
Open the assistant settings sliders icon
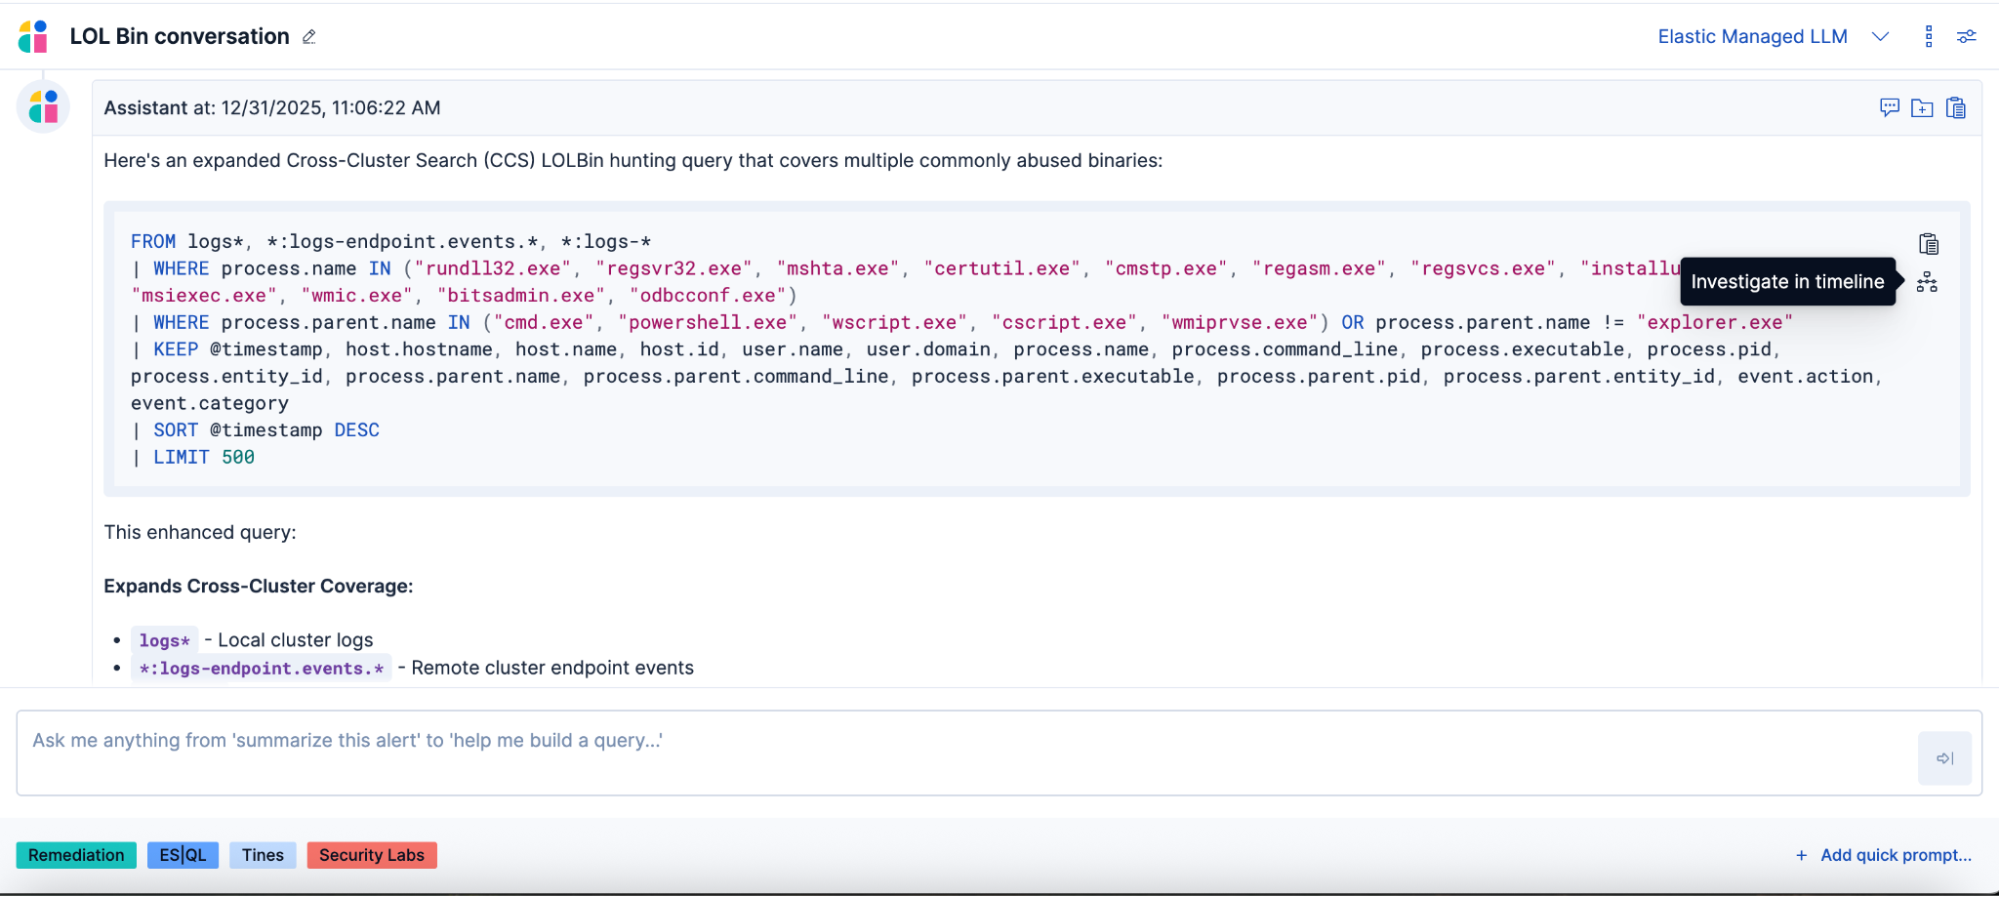1967,37
